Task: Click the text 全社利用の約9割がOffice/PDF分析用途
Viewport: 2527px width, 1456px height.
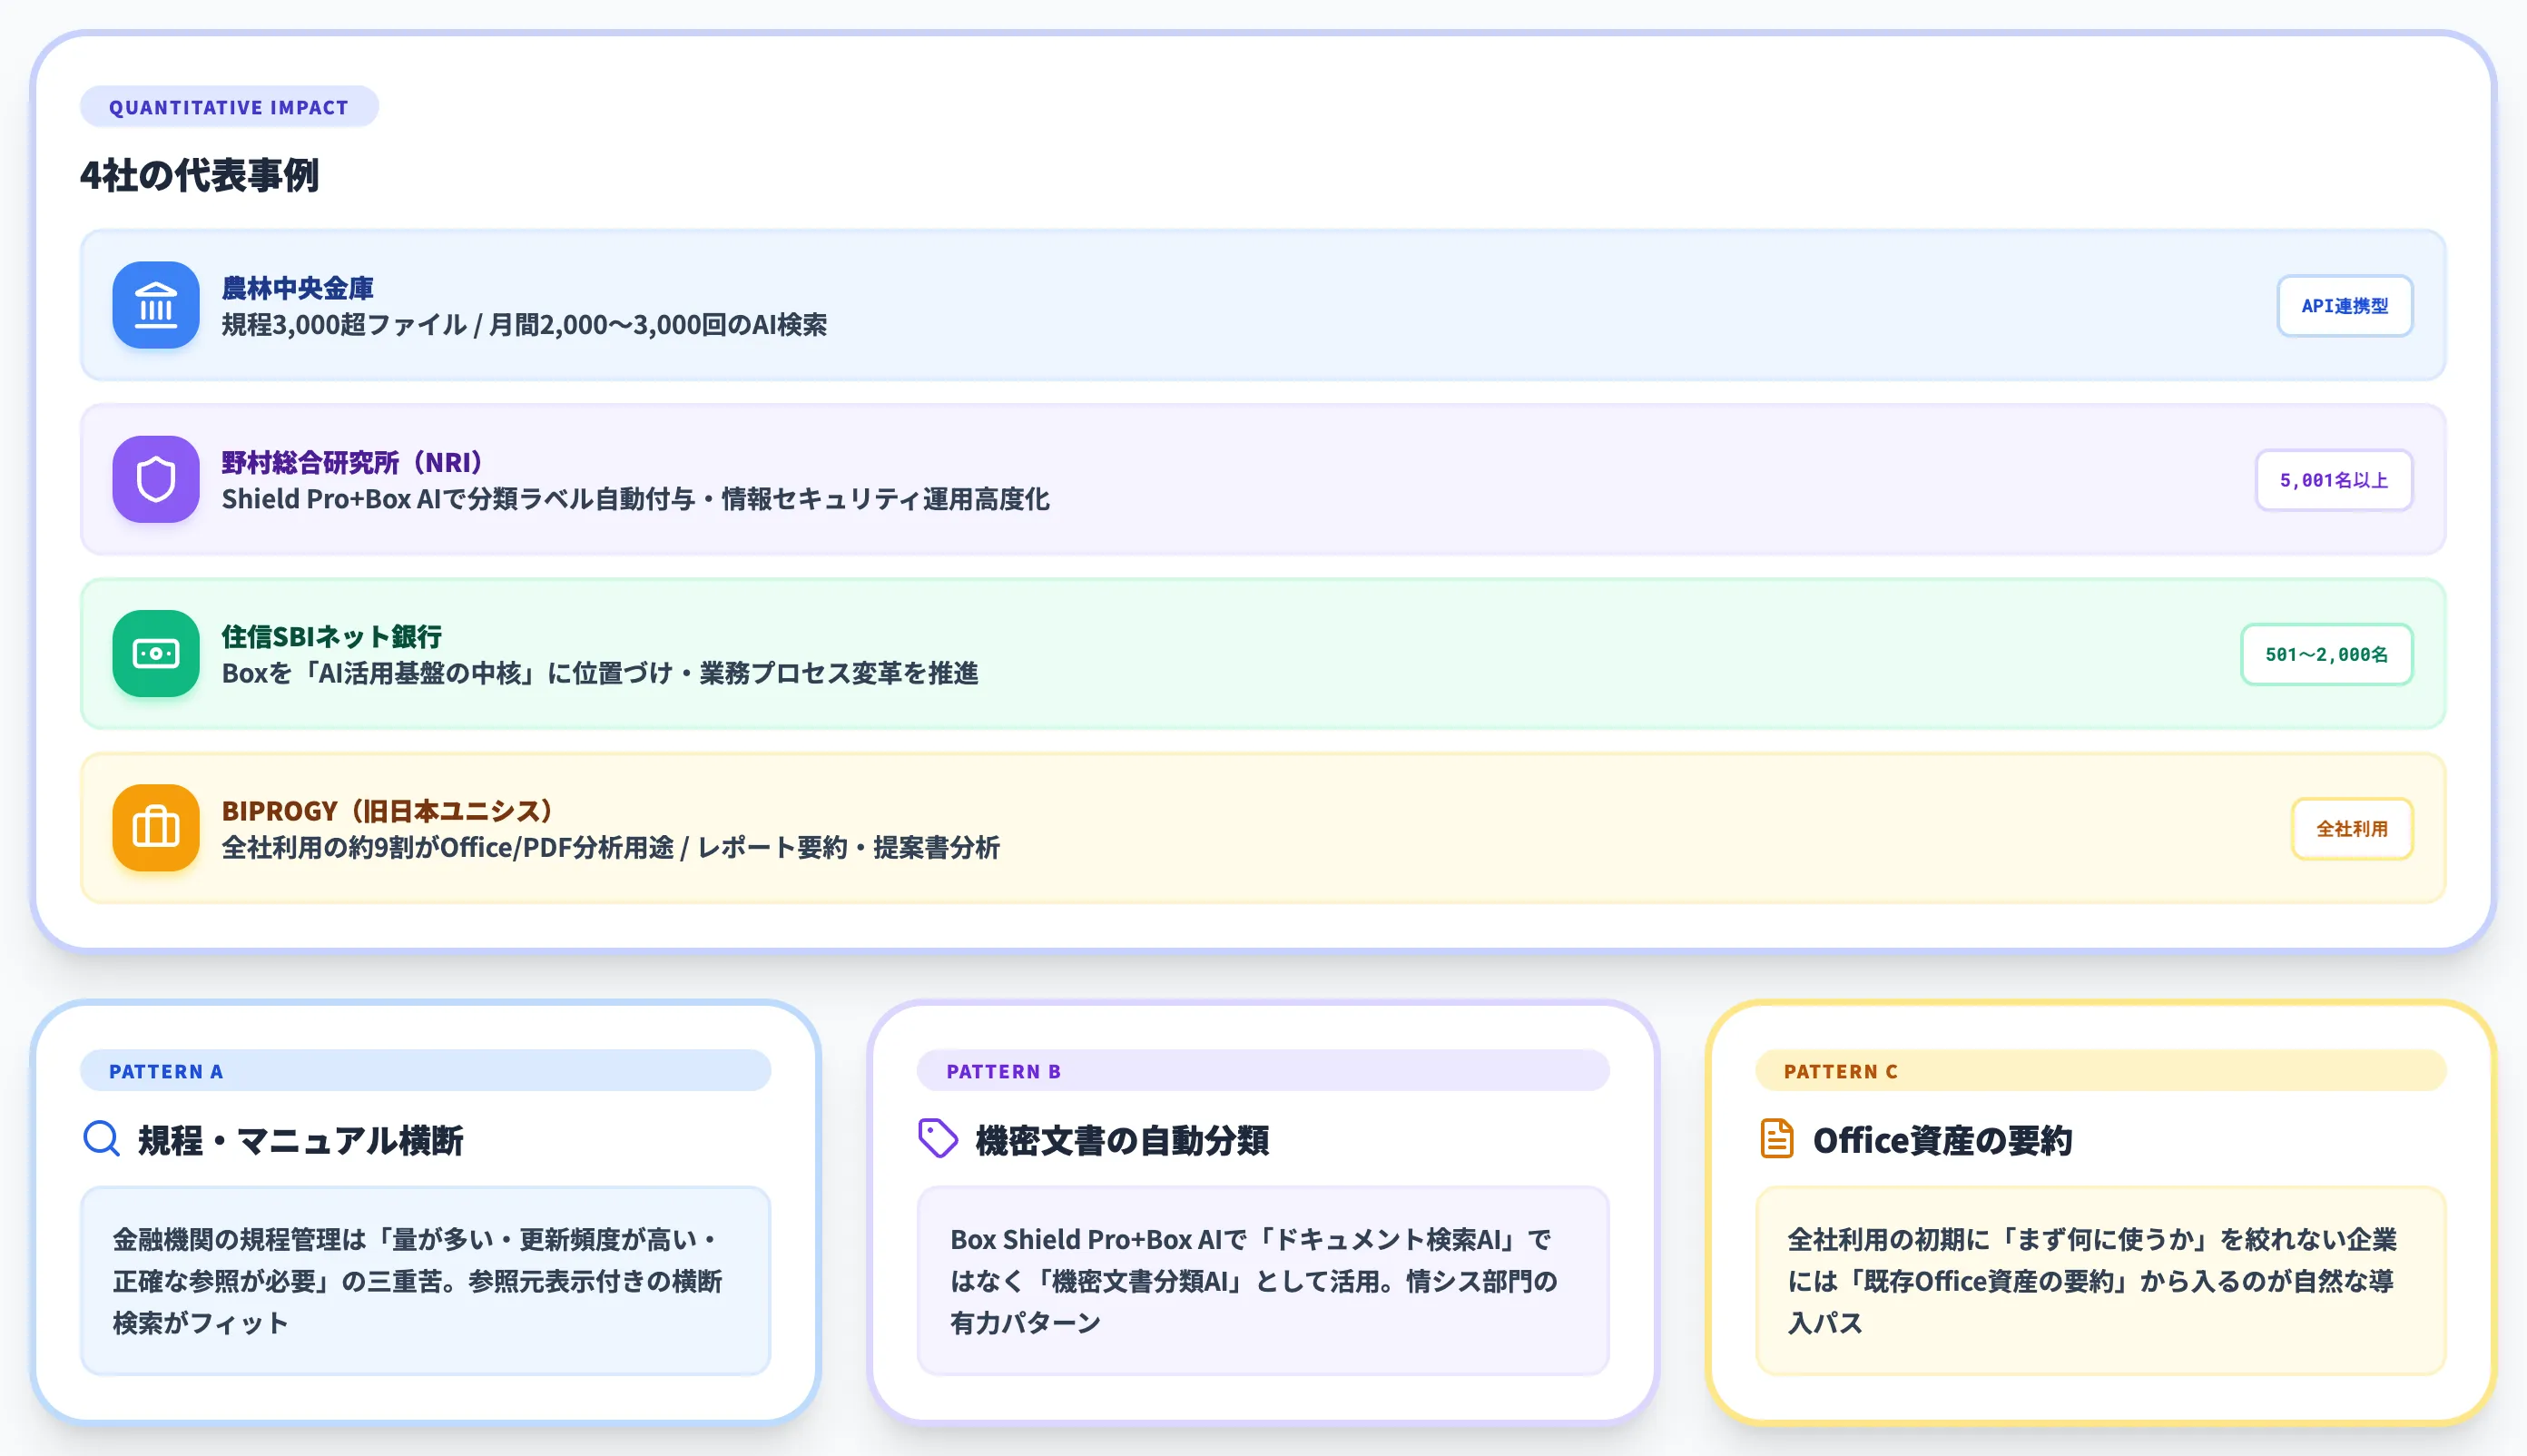Action: [448, 848]
